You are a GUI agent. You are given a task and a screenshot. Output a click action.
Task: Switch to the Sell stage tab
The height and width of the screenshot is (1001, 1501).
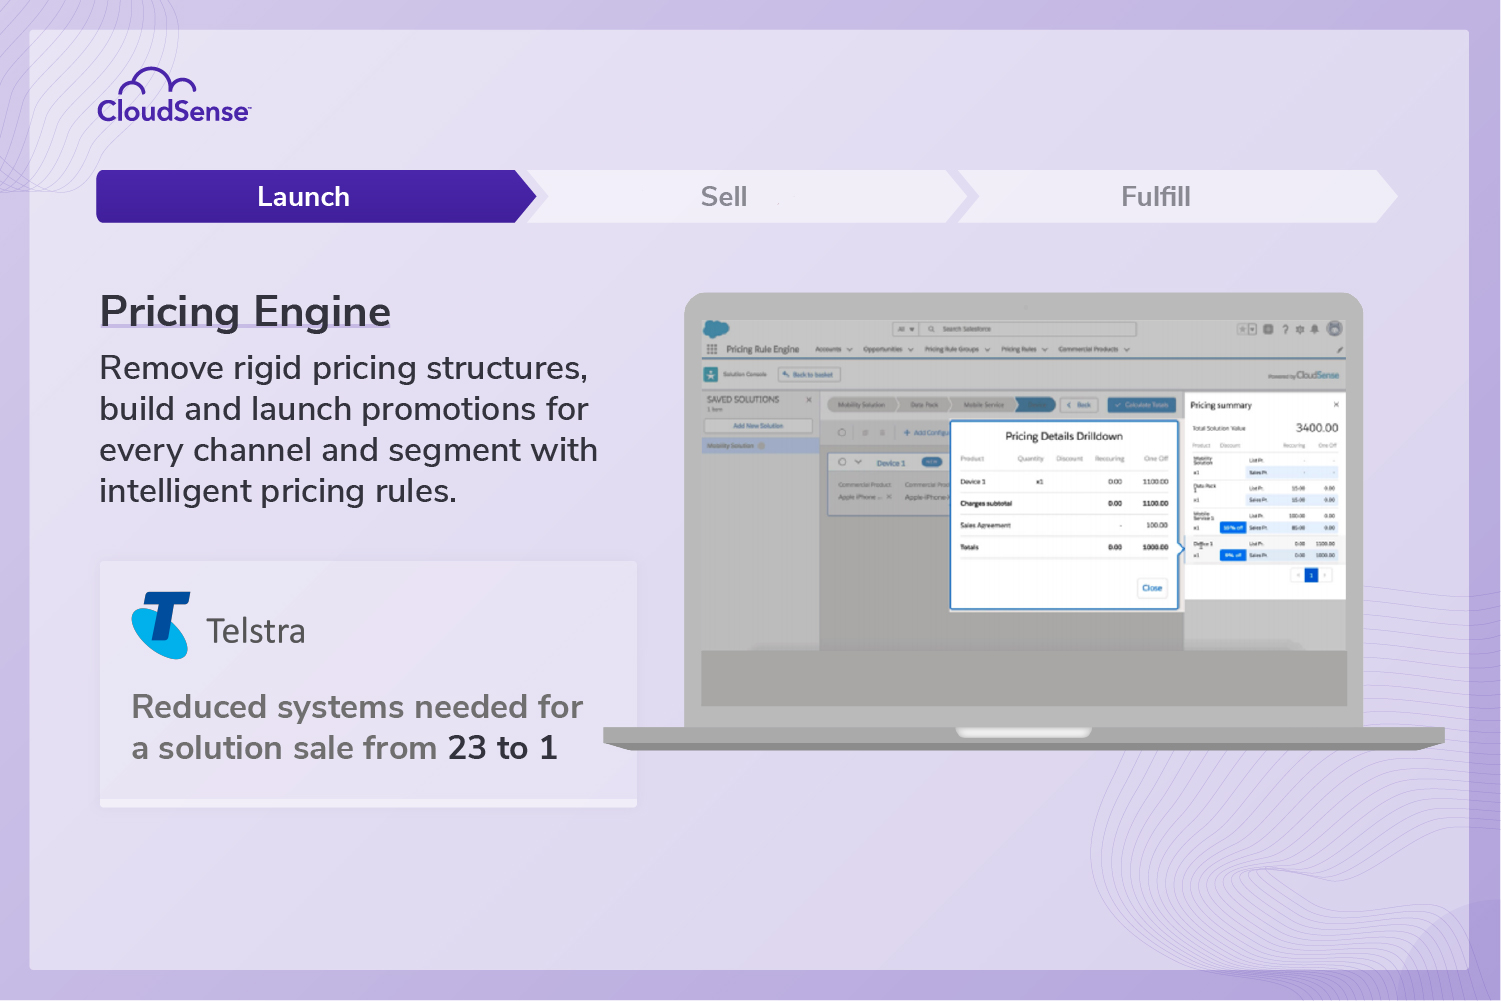[723, 196]
